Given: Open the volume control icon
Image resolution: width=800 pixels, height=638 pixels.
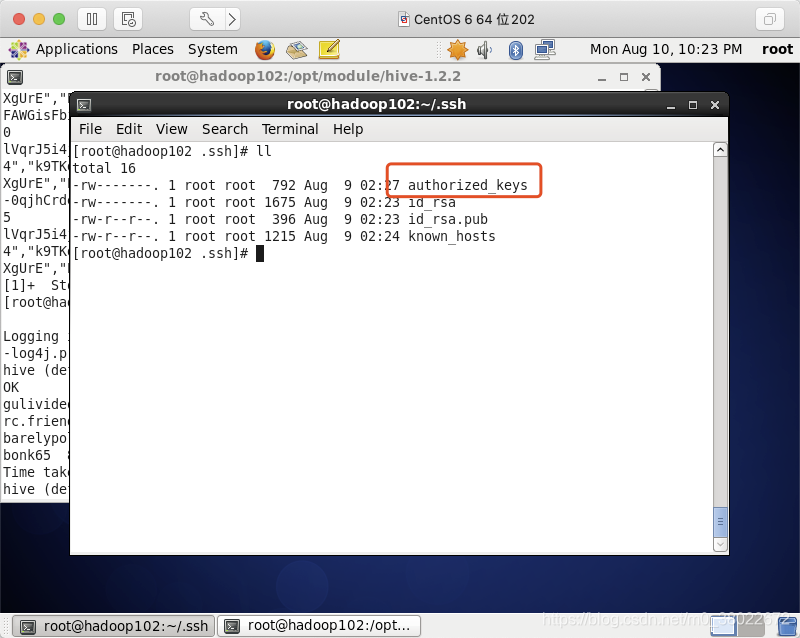Looking at the screenshot, I should coord(484,50).
